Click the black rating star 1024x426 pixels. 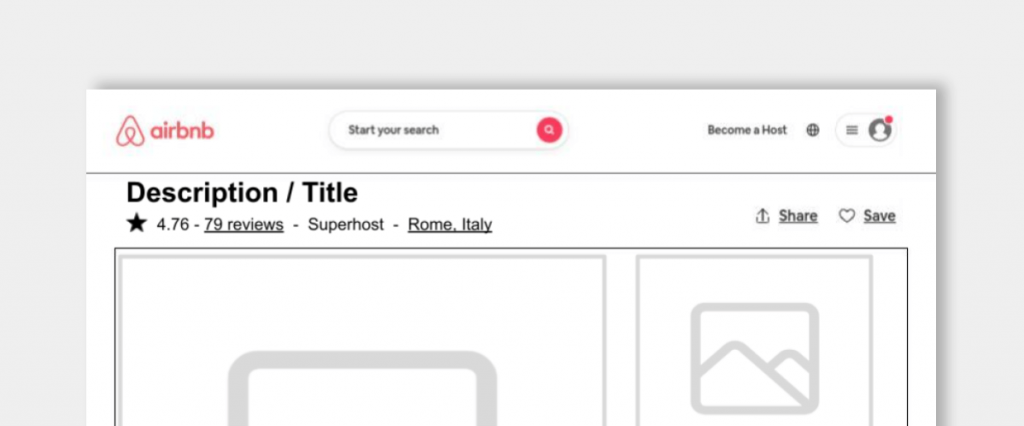pyautogui.click(x=136, y=223)
